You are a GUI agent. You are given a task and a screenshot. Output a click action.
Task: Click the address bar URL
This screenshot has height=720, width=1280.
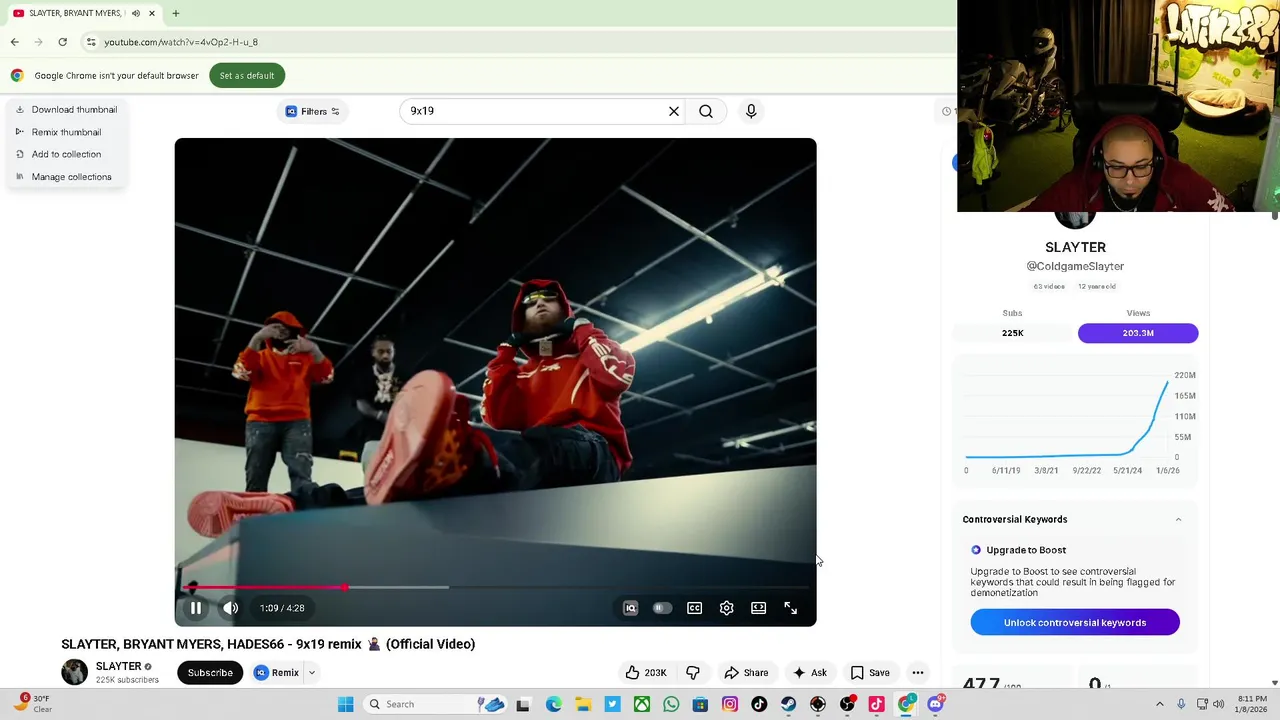pyautogui.click(x=181, y=42)
